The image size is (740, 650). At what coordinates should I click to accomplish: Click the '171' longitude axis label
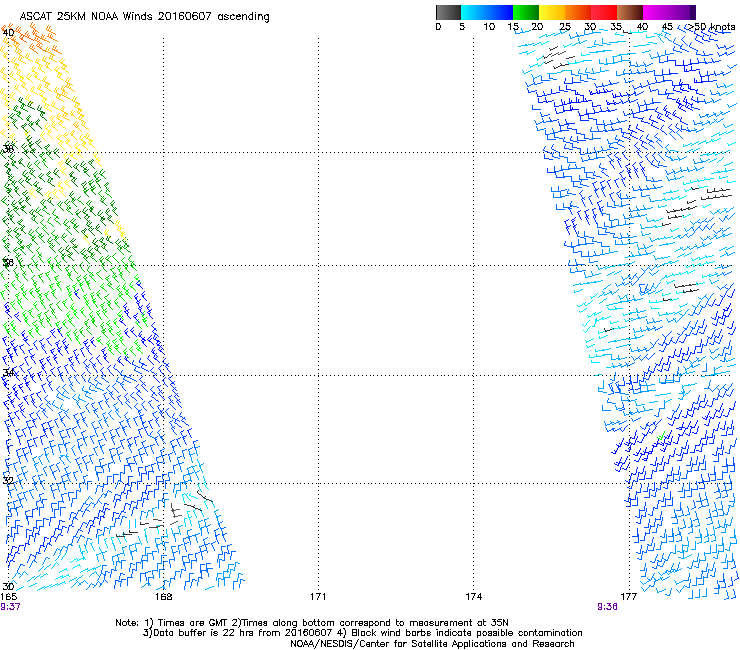tap(318, 597)
